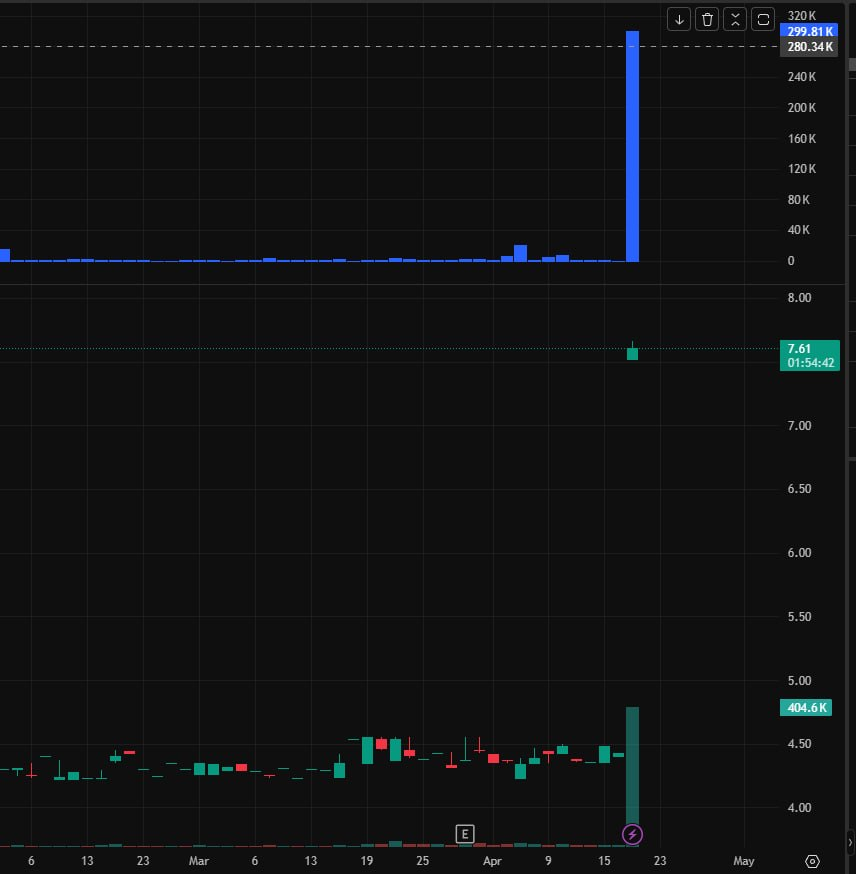Maximize the volume pane with square icon
Screen dimensions: 856x874
763,20
